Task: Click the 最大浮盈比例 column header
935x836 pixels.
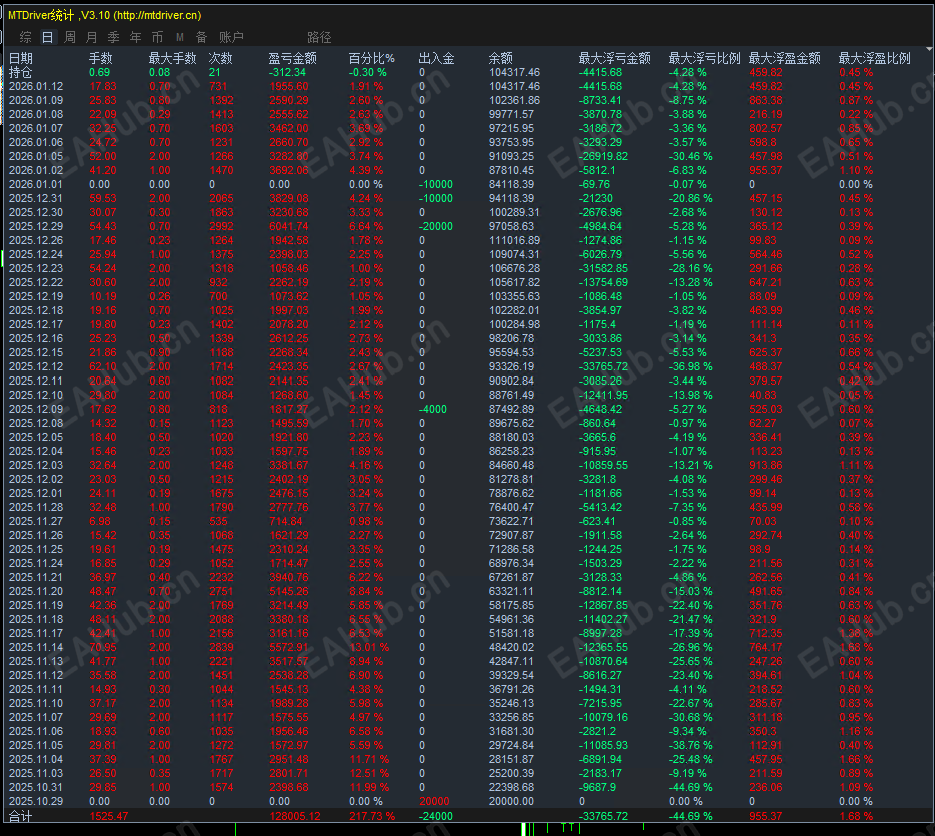Action: click(x=874, y=58)
